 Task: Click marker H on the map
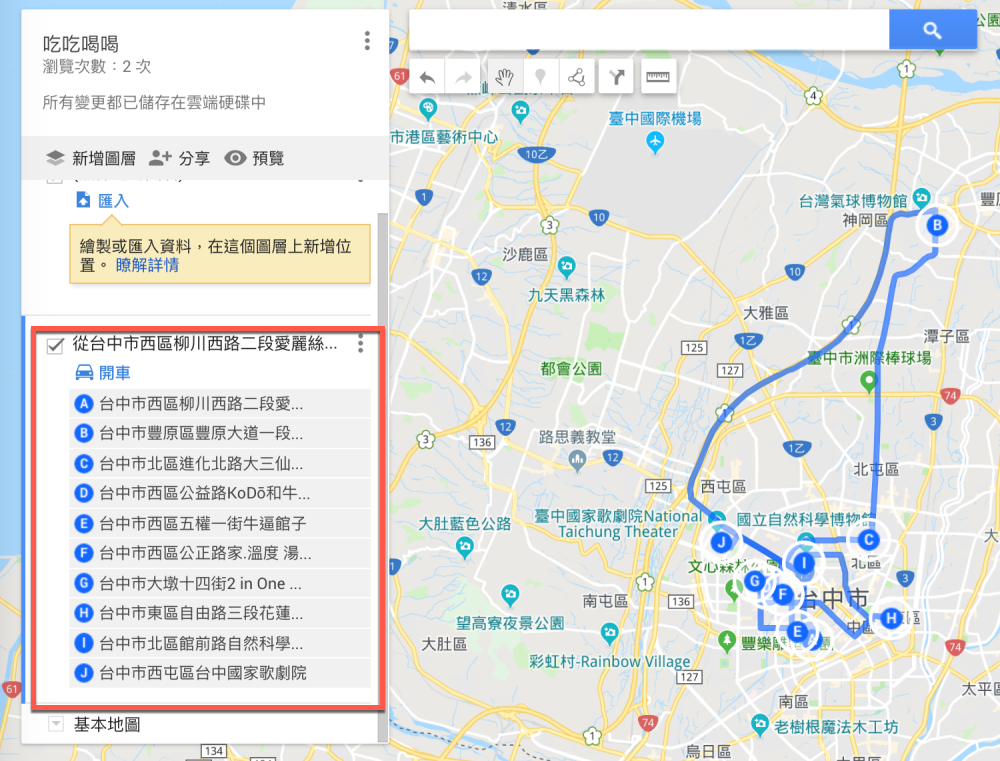[x=891, y=617]
